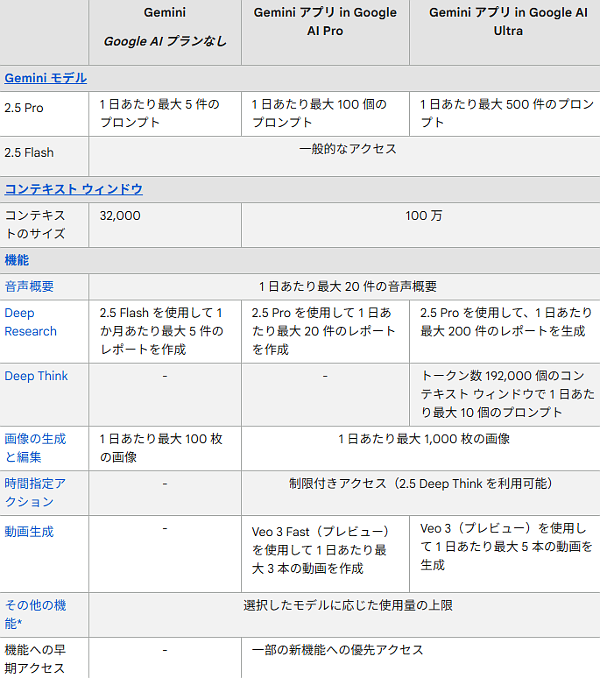Open the その他の機能* link
The image size is (600, 678).
(x=36, y=614)
